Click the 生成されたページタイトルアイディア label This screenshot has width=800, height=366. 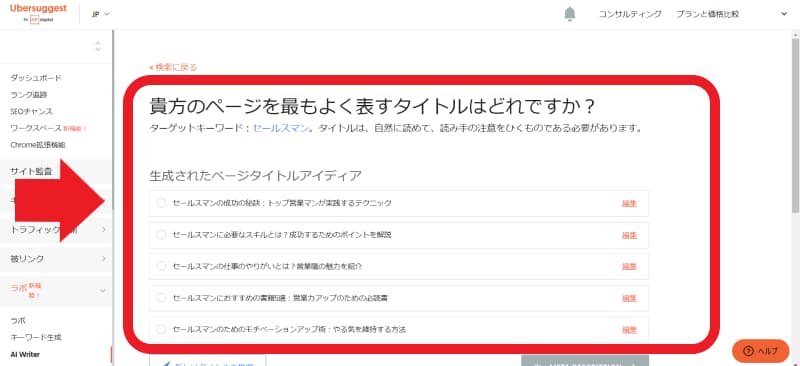coord(256,176)
